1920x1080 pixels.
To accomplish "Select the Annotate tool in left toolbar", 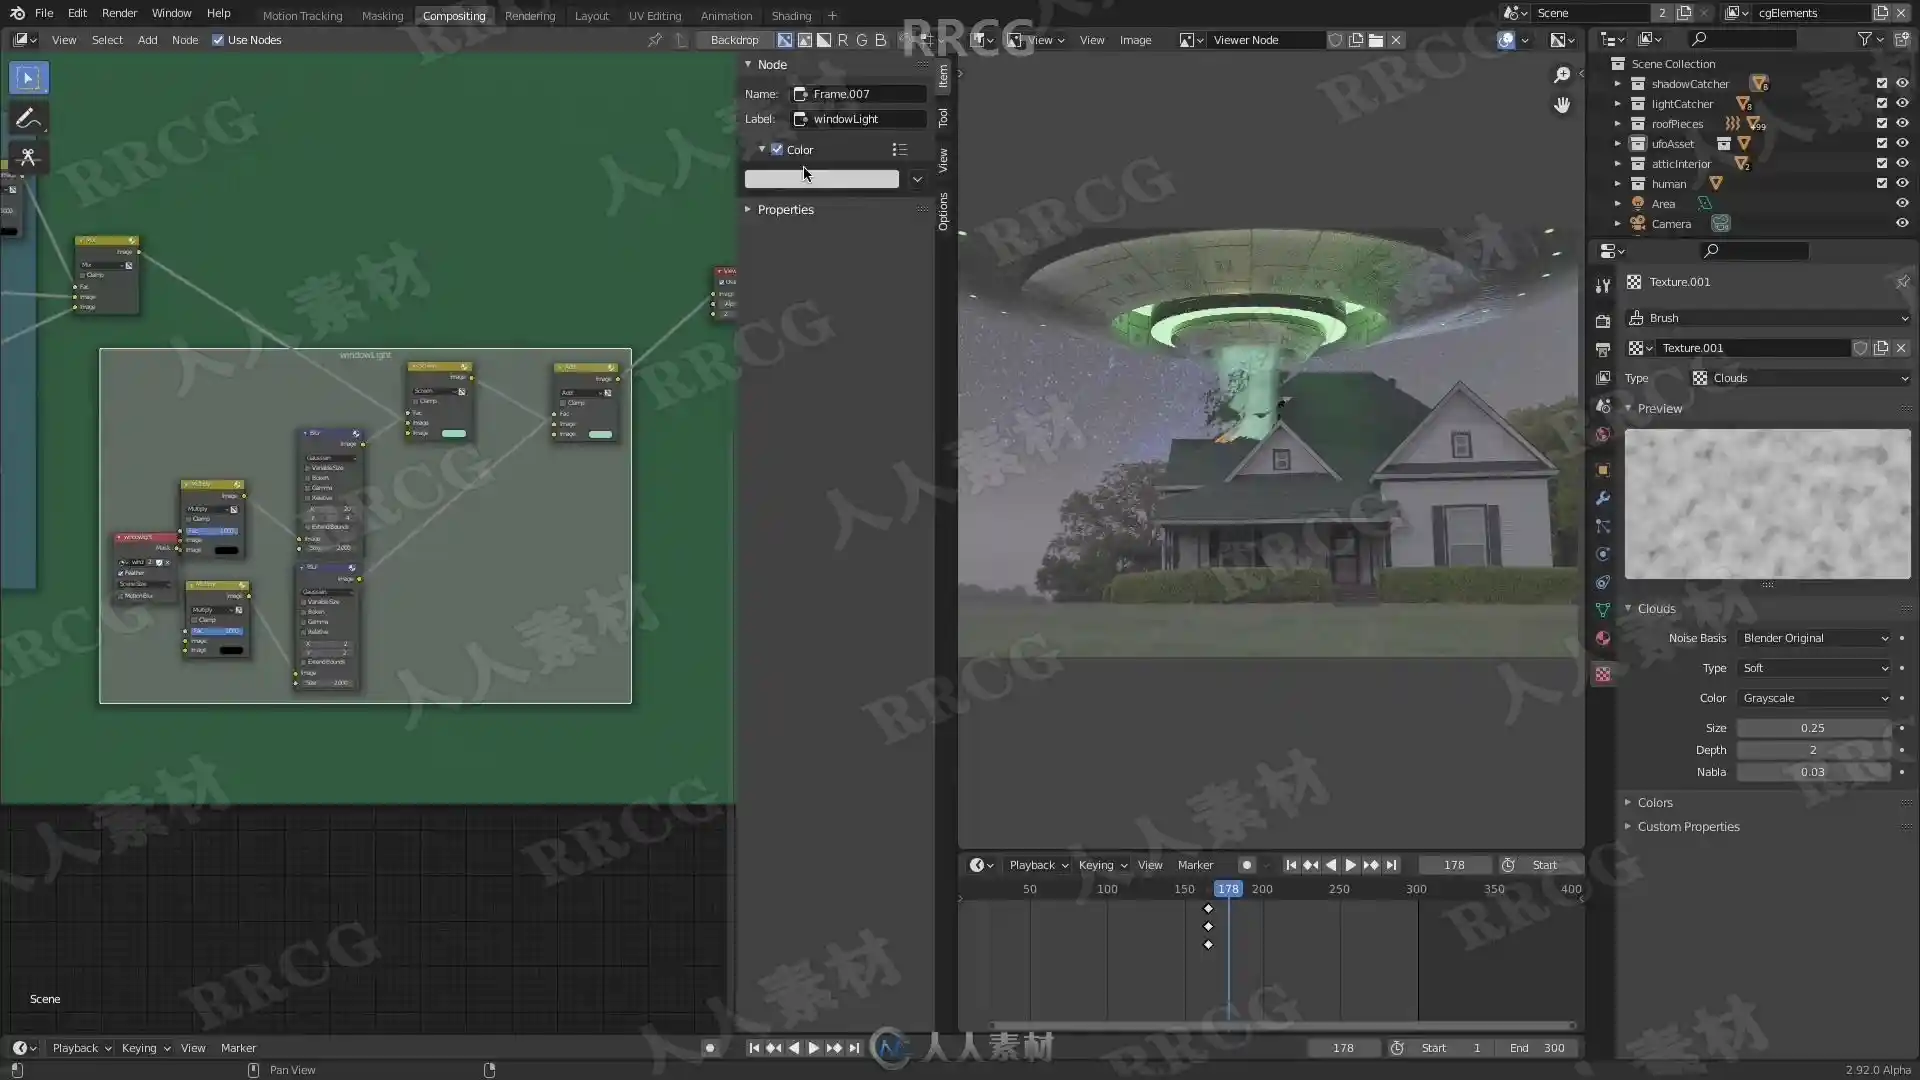I will [28, 118].
